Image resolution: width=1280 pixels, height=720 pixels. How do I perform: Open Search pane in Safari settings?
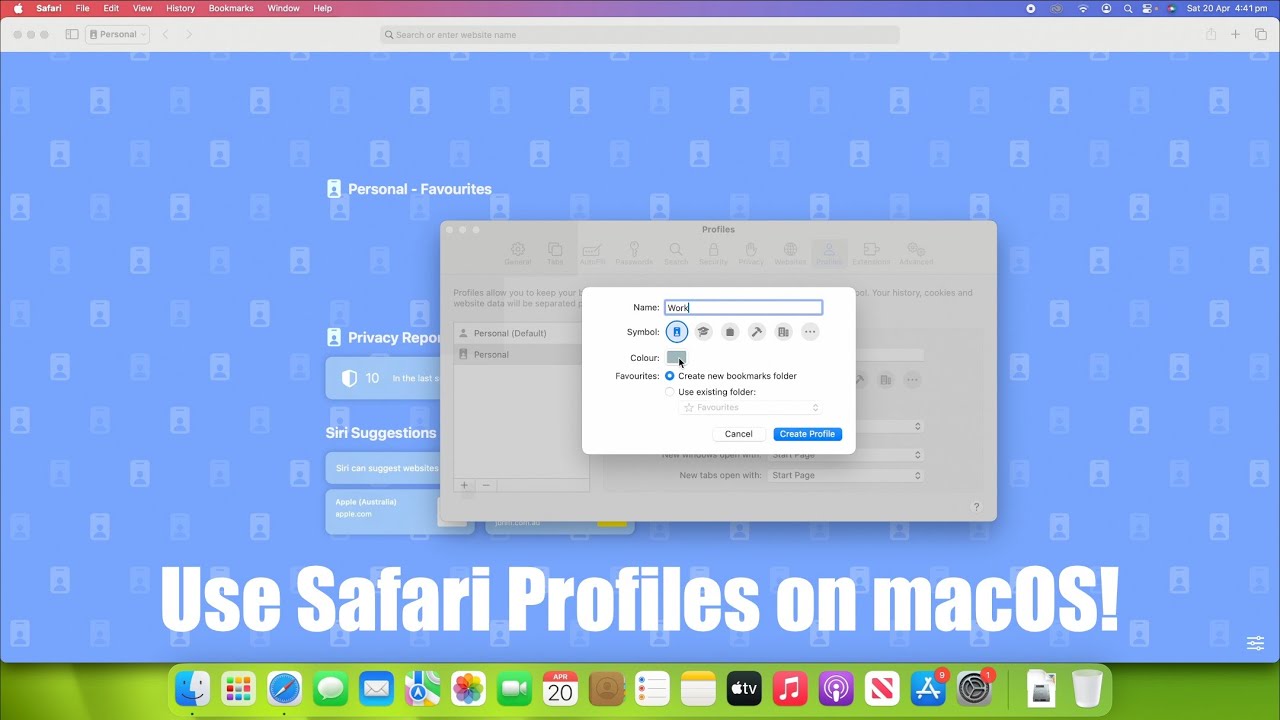tap(676, 254)
